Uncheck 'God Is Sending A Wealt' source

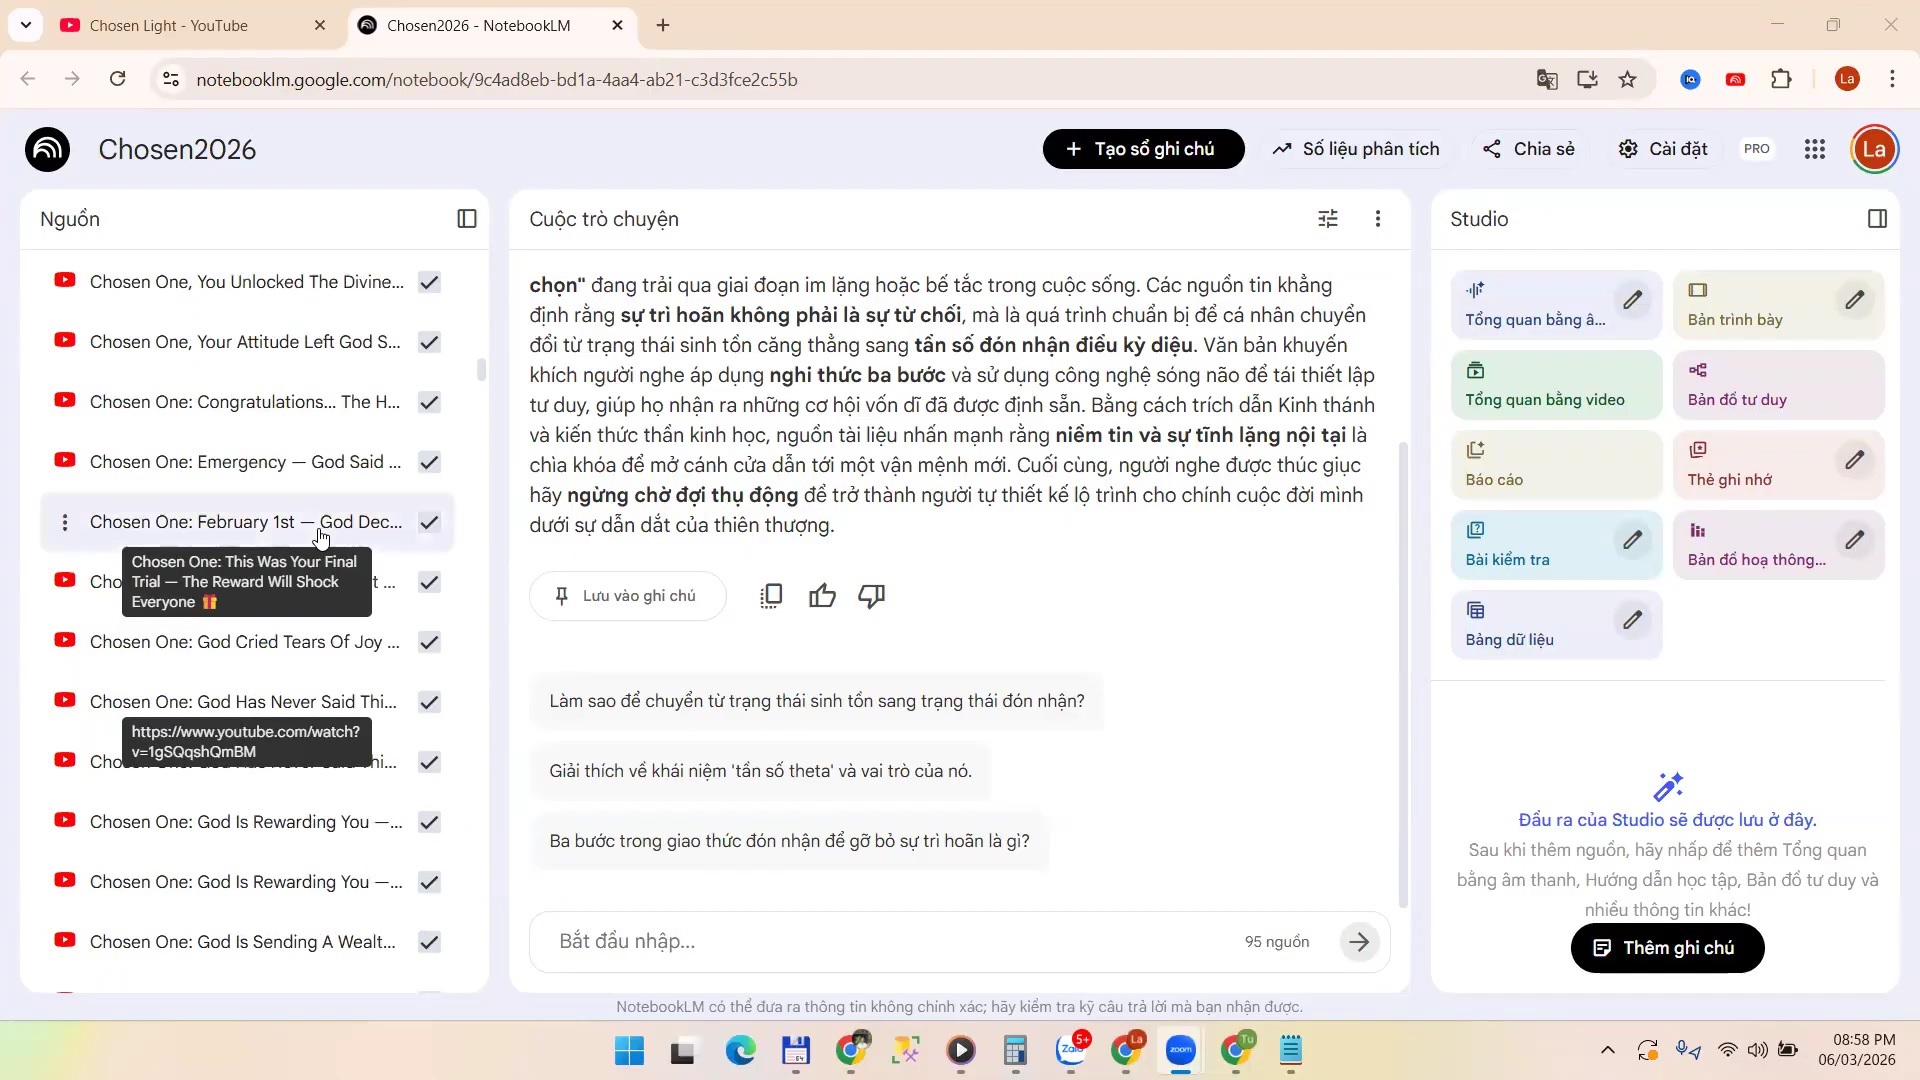429,942
